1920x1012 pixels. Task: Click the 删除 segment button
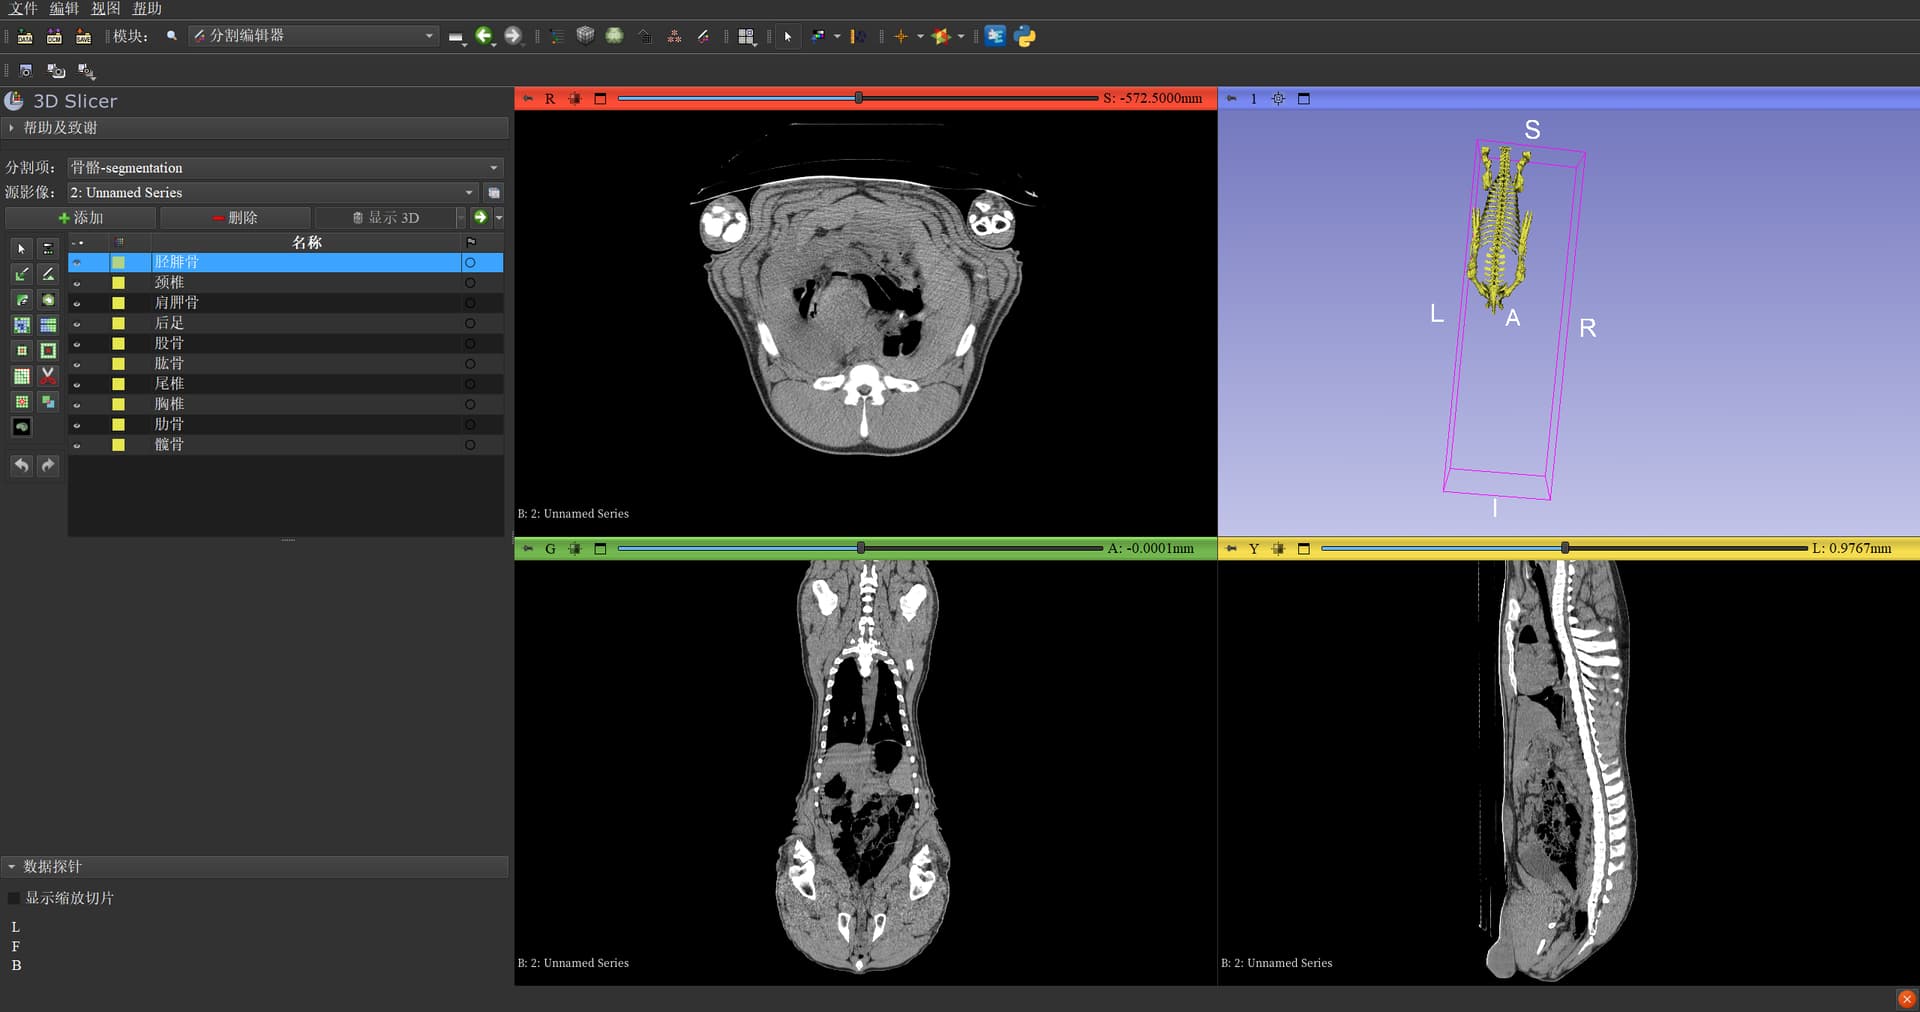pos(235,218)
